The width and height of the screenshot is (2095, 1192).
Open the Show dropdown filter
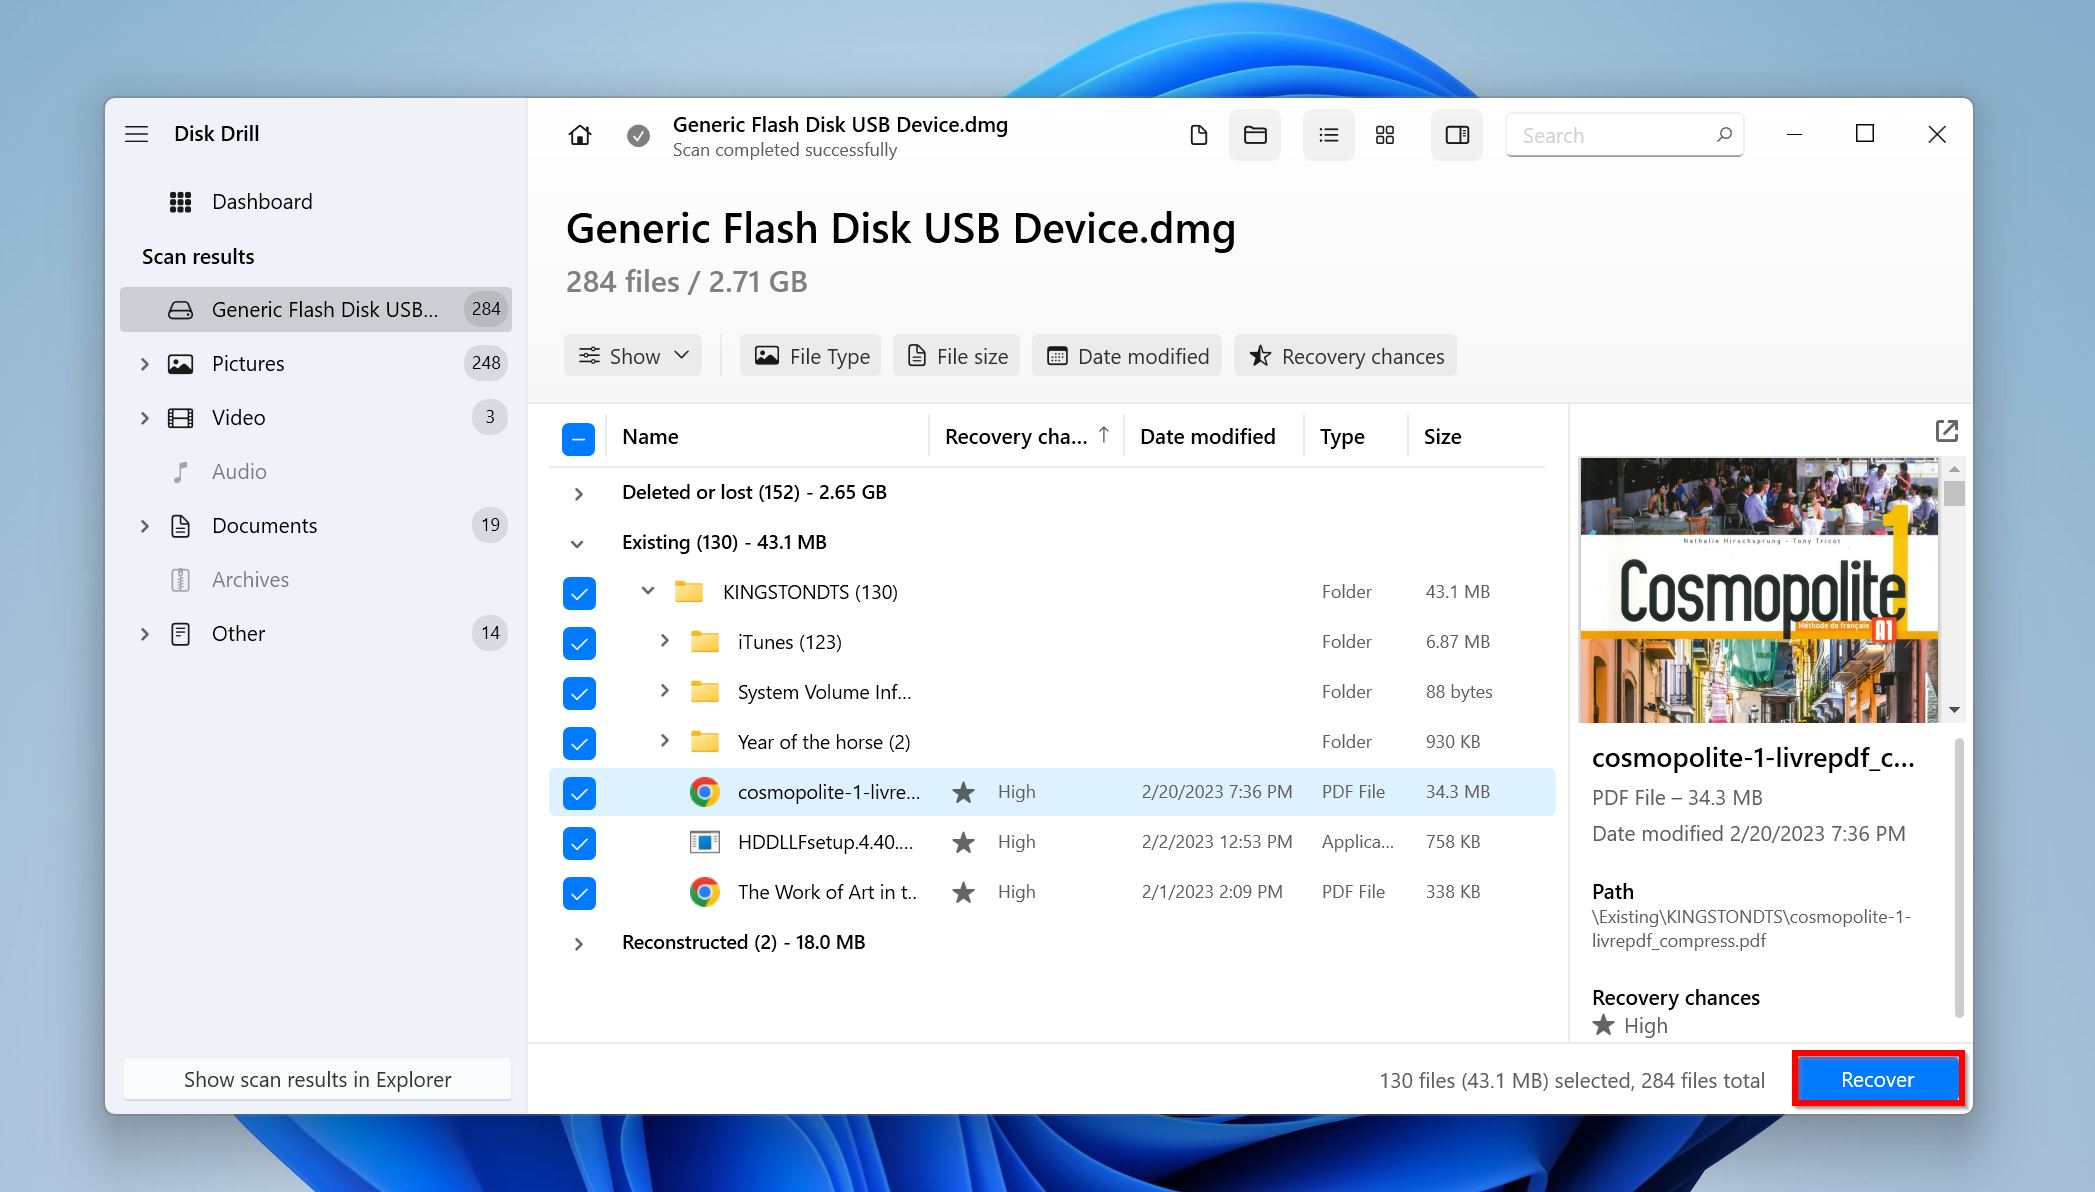click(633, 356)
